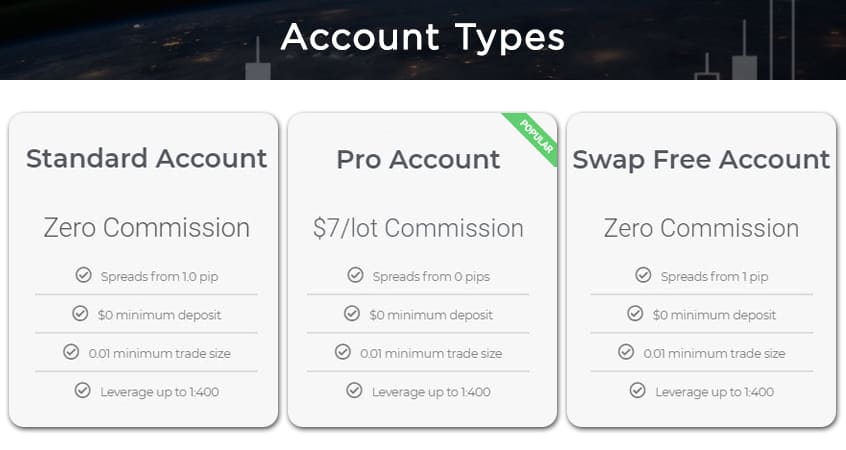Click checkmark beside Swap Free '0.01 minimum trade size'
846x450 pixels.
(626, 352)
